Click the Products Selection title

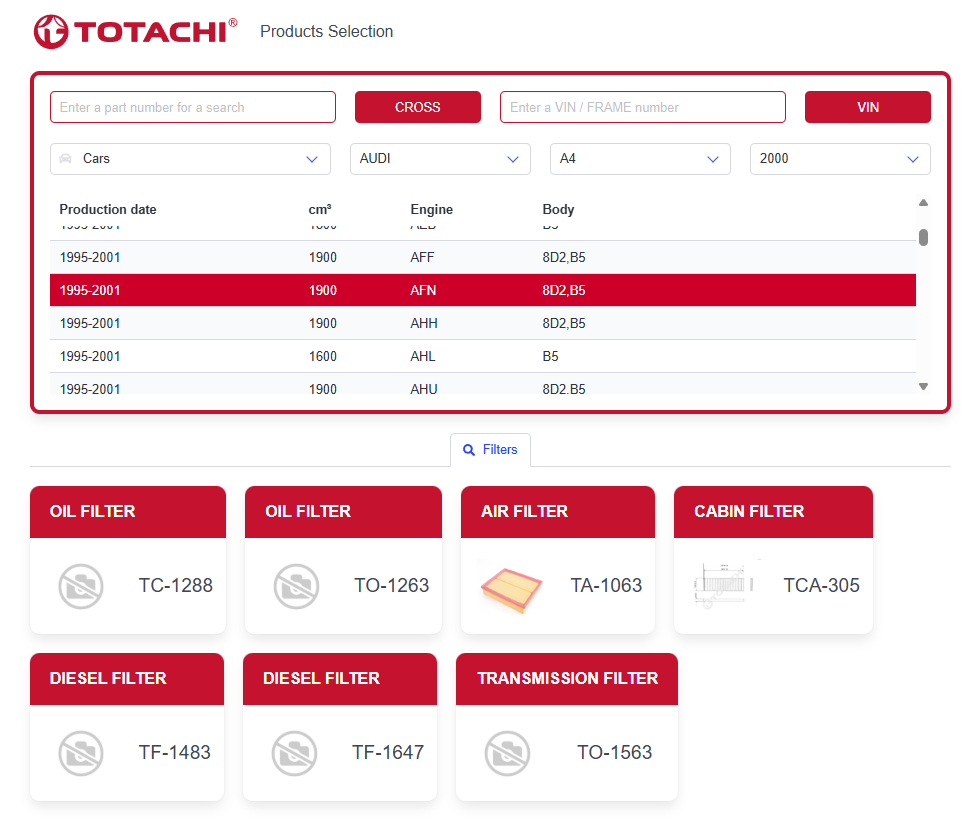click(326, 32)
